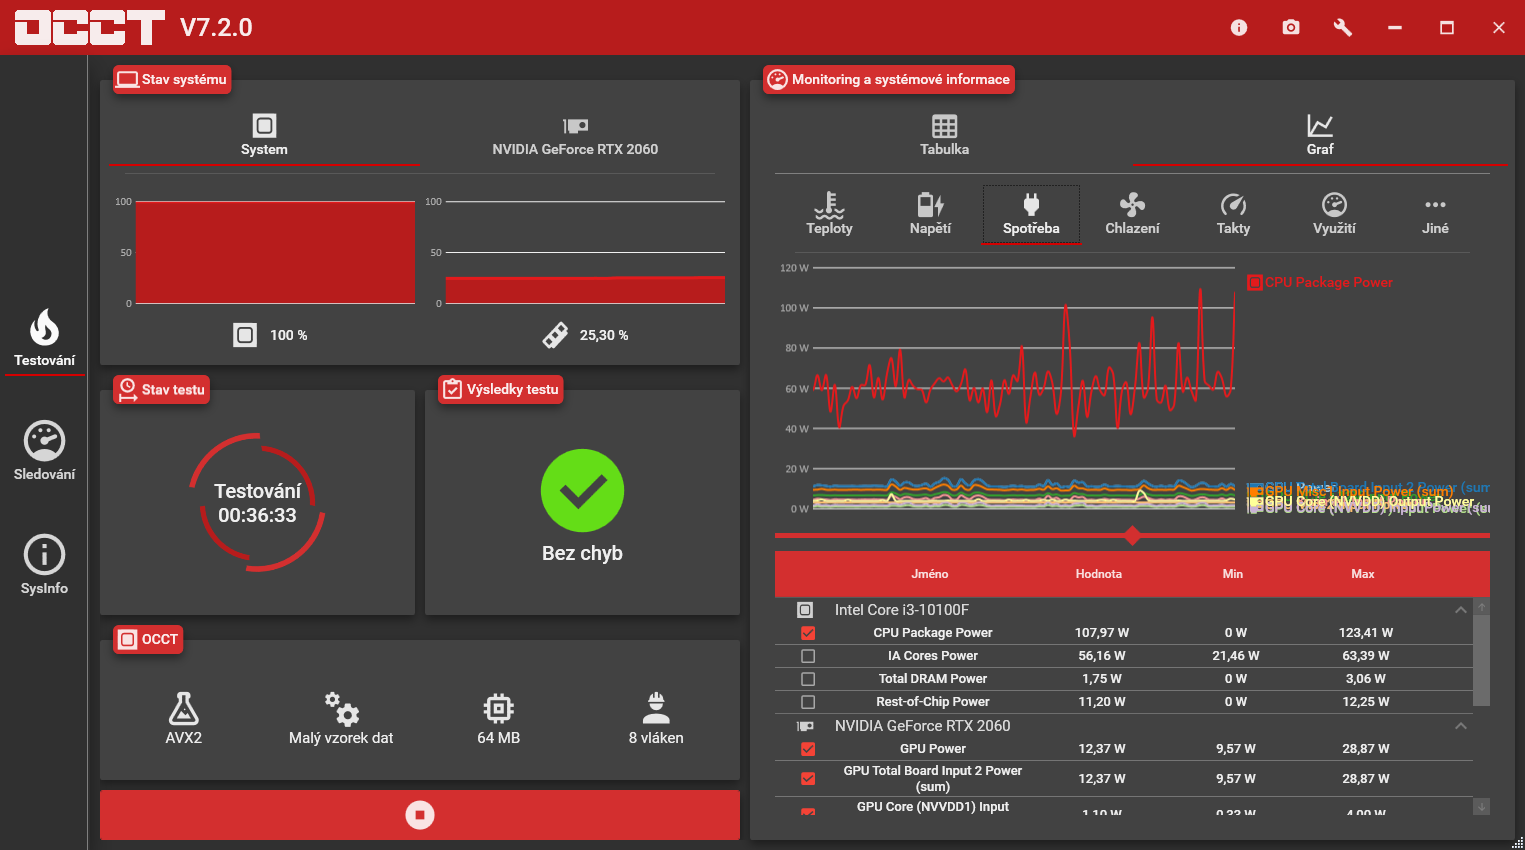Show the Využití usage graphs
This screenshot has height=850, width=1525.
tap(1334, 214)
